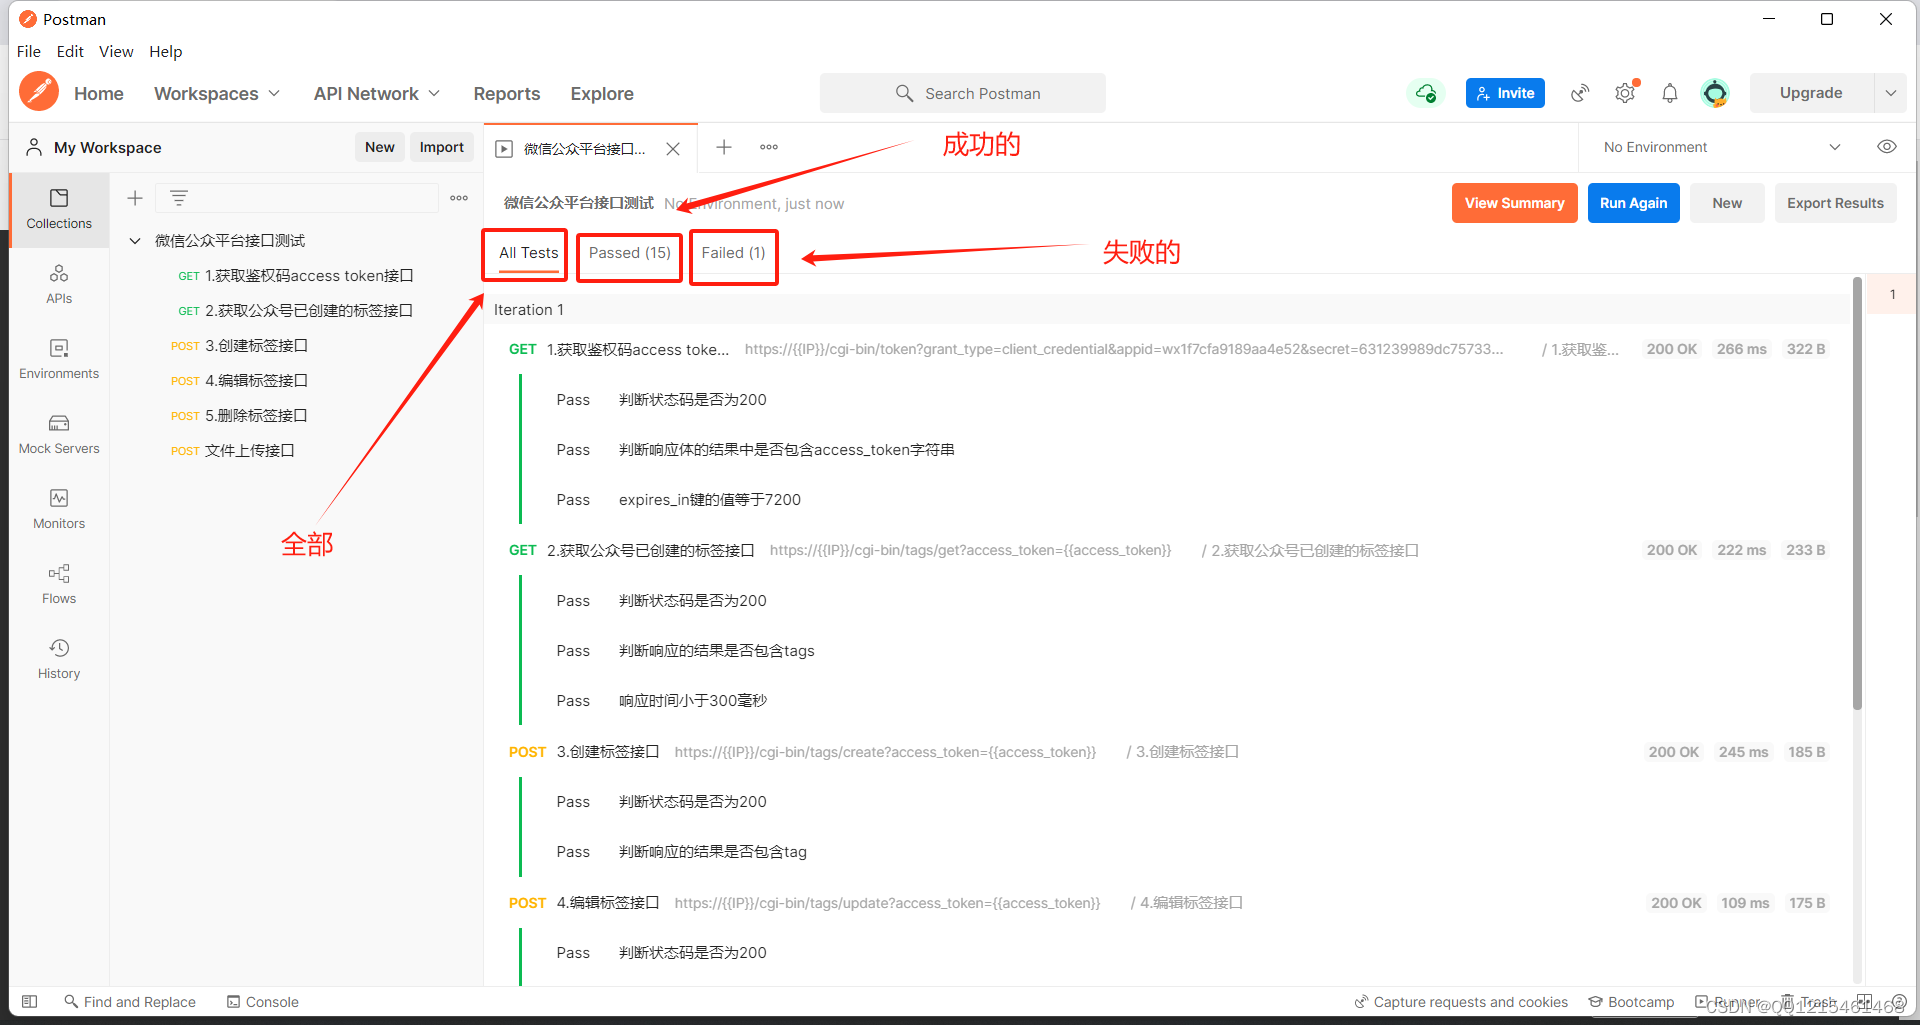
Task: Open Reports page
Action: (507, 93)
